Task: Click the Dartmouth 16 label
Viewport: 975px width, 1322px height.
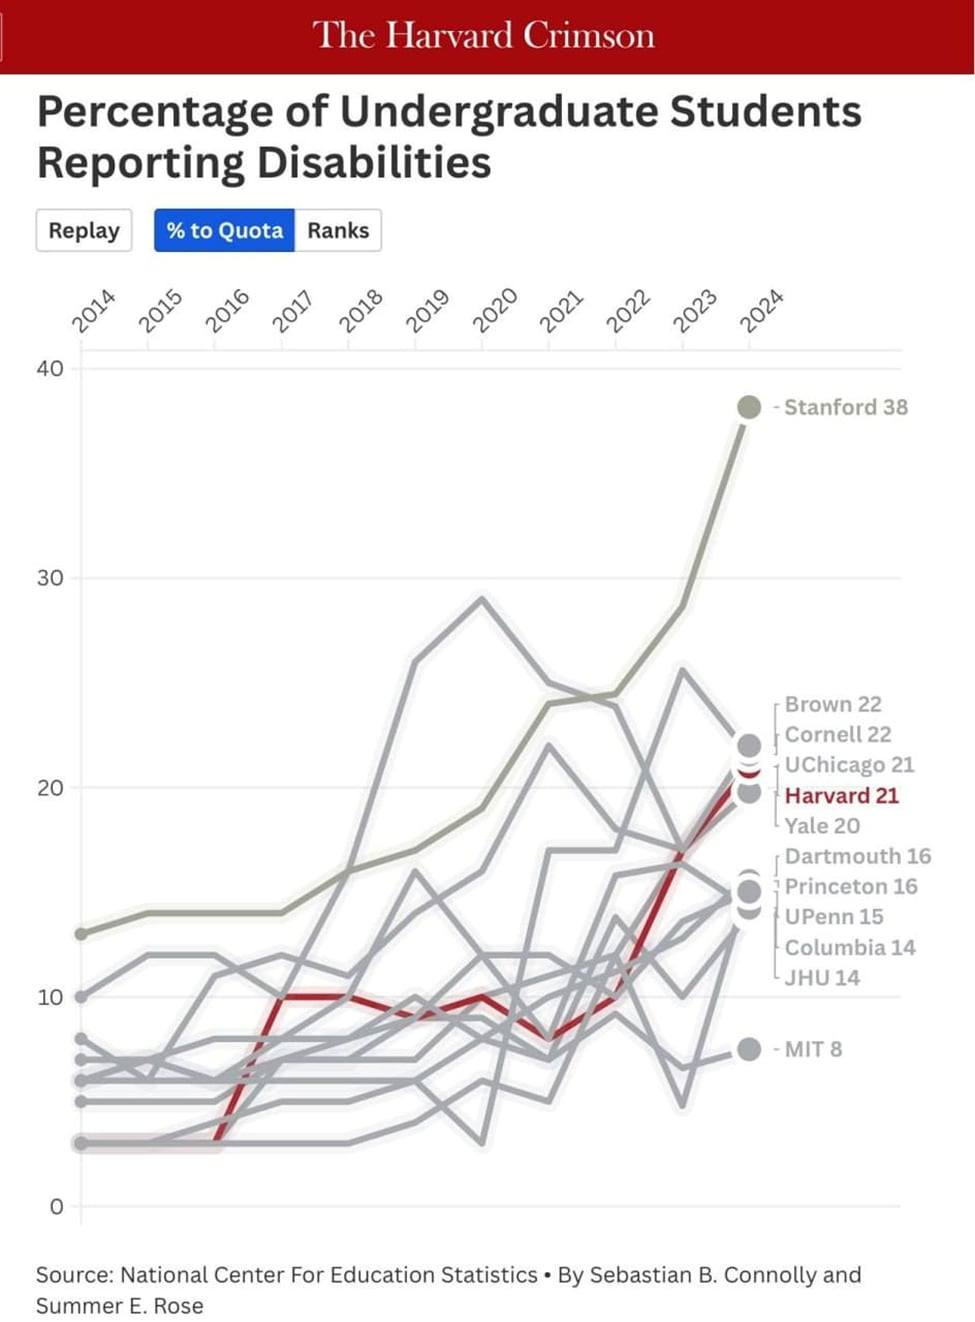Action: tap(857, 856)
